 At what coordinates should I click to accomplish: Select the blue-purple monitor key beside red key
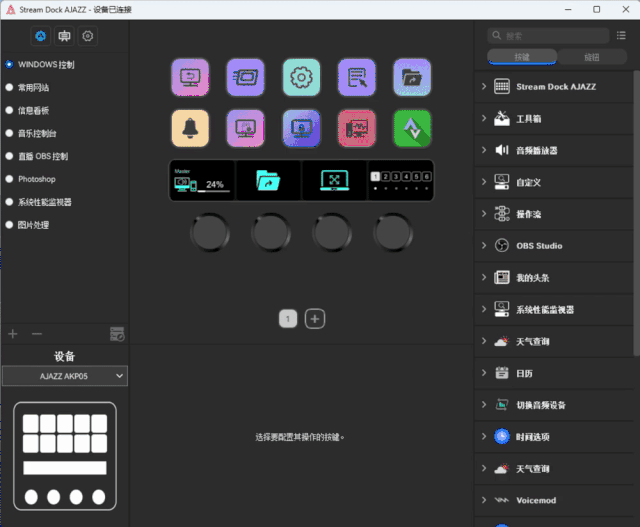(x=301, y=128)
